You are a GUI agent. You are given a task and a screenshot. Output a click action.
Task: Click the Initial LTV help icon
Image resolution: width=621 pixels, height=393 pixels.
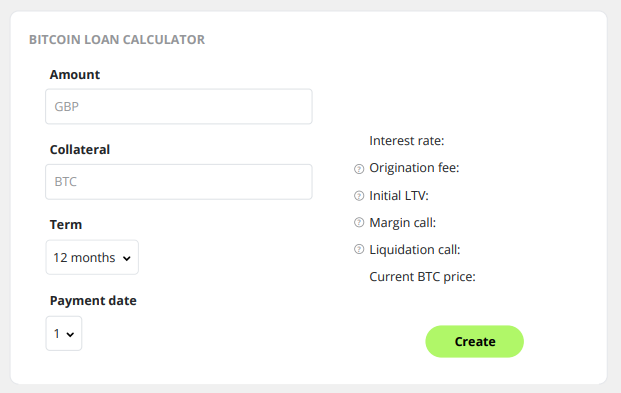pyautogui.click(x=359, y=196)
